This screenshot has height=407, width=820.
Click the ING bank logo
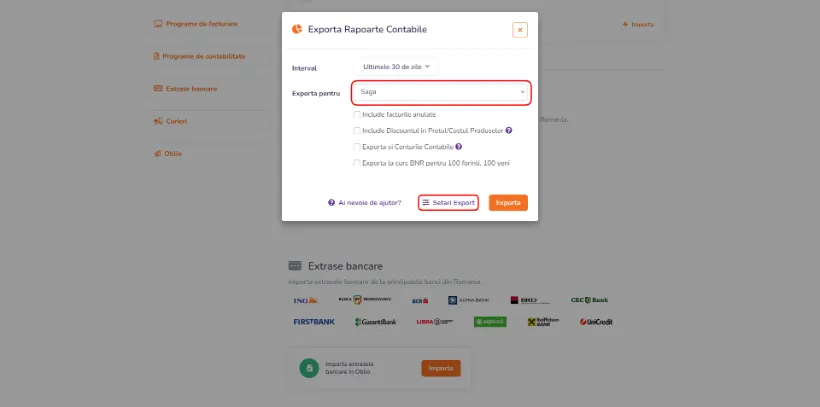[x=306, y=300]
